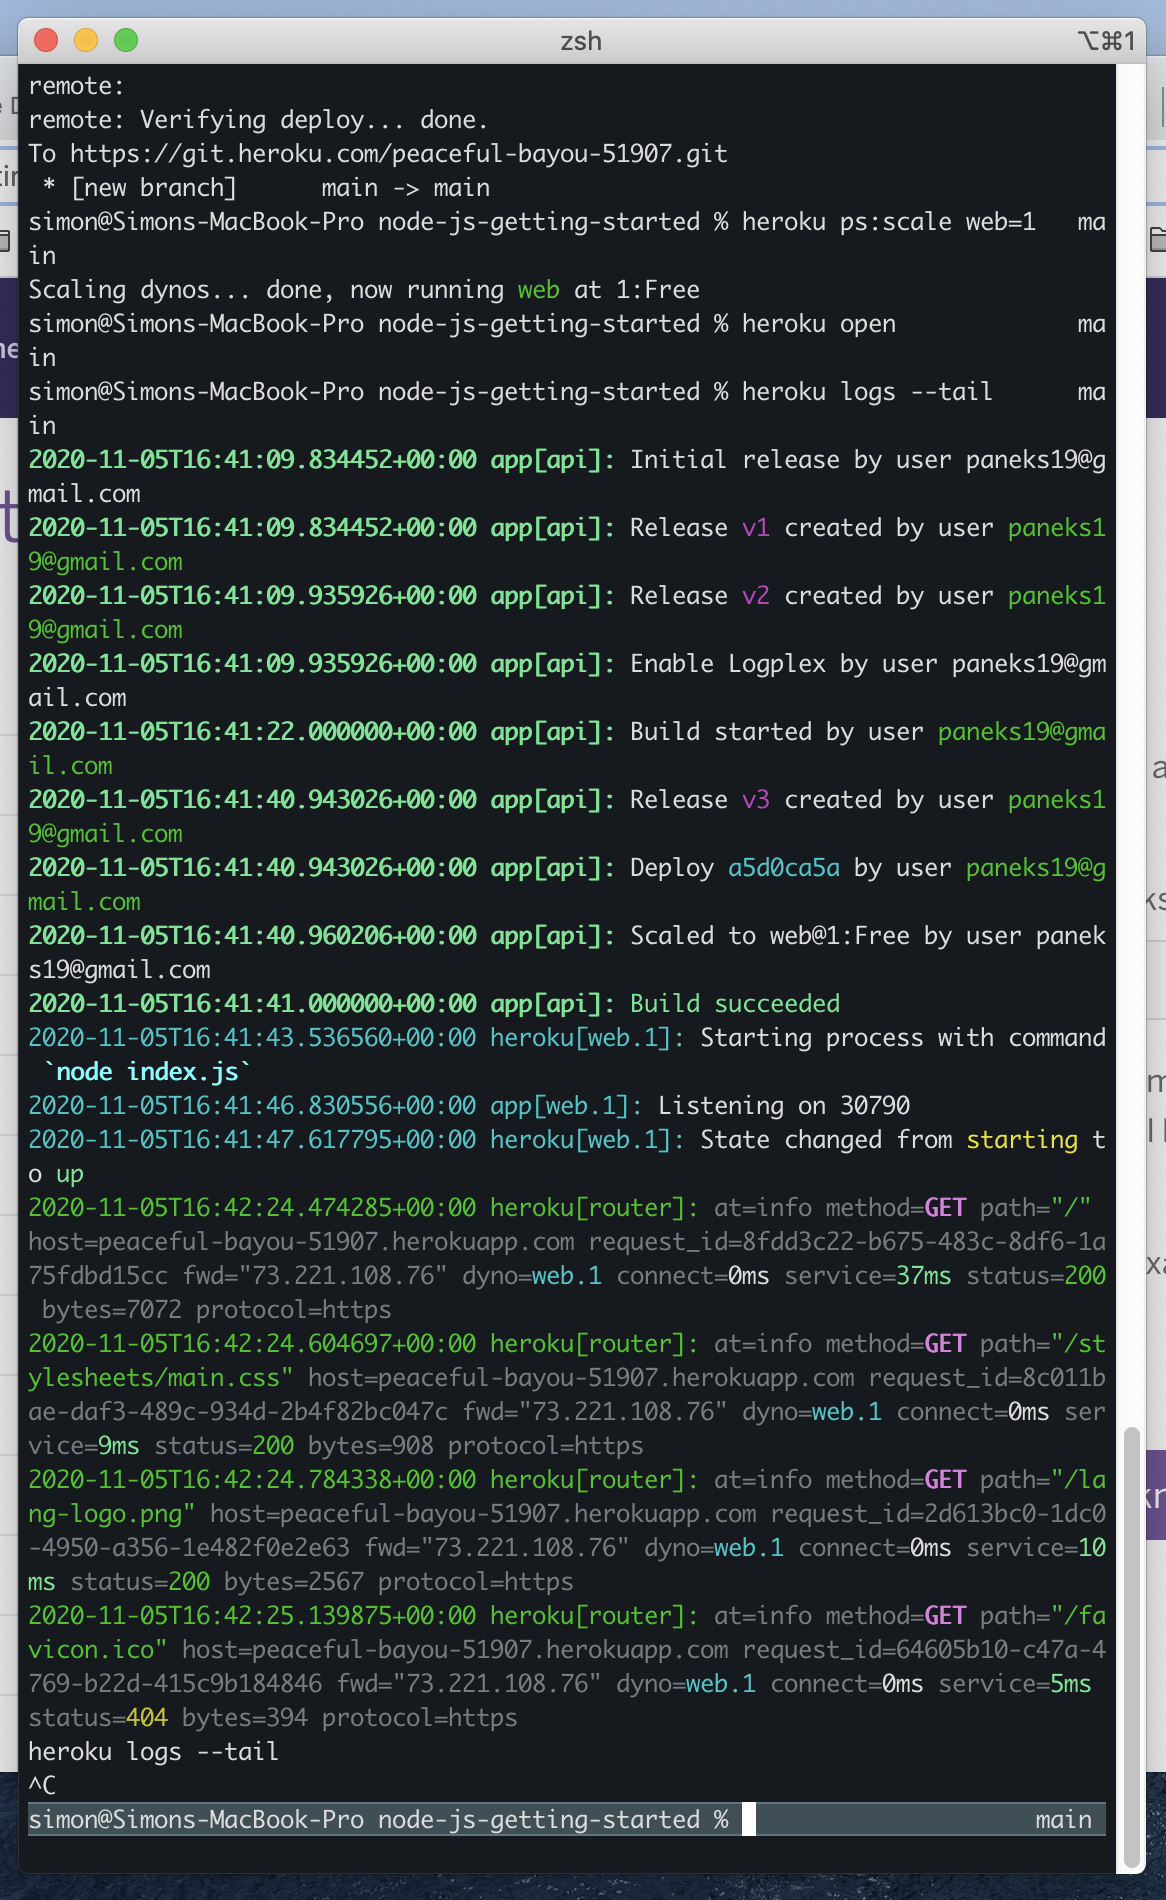Place cursor at the bottom command prompt
The image size is (1166, 1900).
pos(749,1820)
